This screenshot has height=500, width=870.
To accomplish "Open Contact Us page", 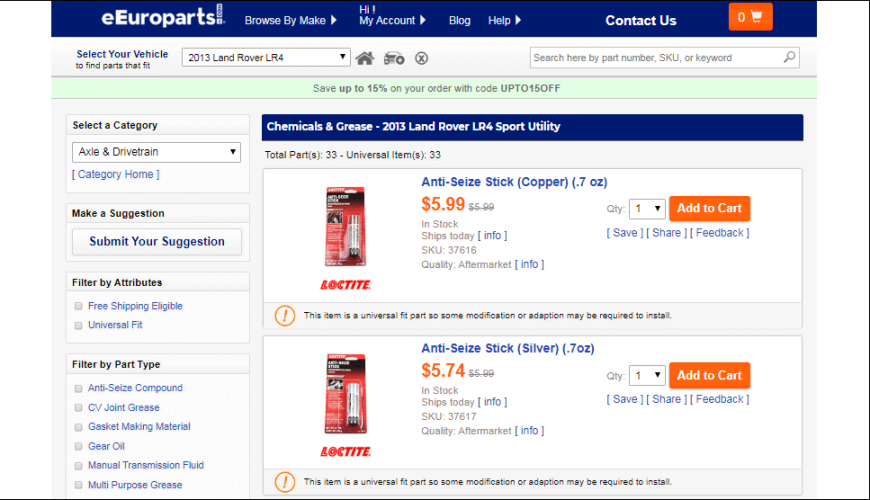I will pos(640,21).
